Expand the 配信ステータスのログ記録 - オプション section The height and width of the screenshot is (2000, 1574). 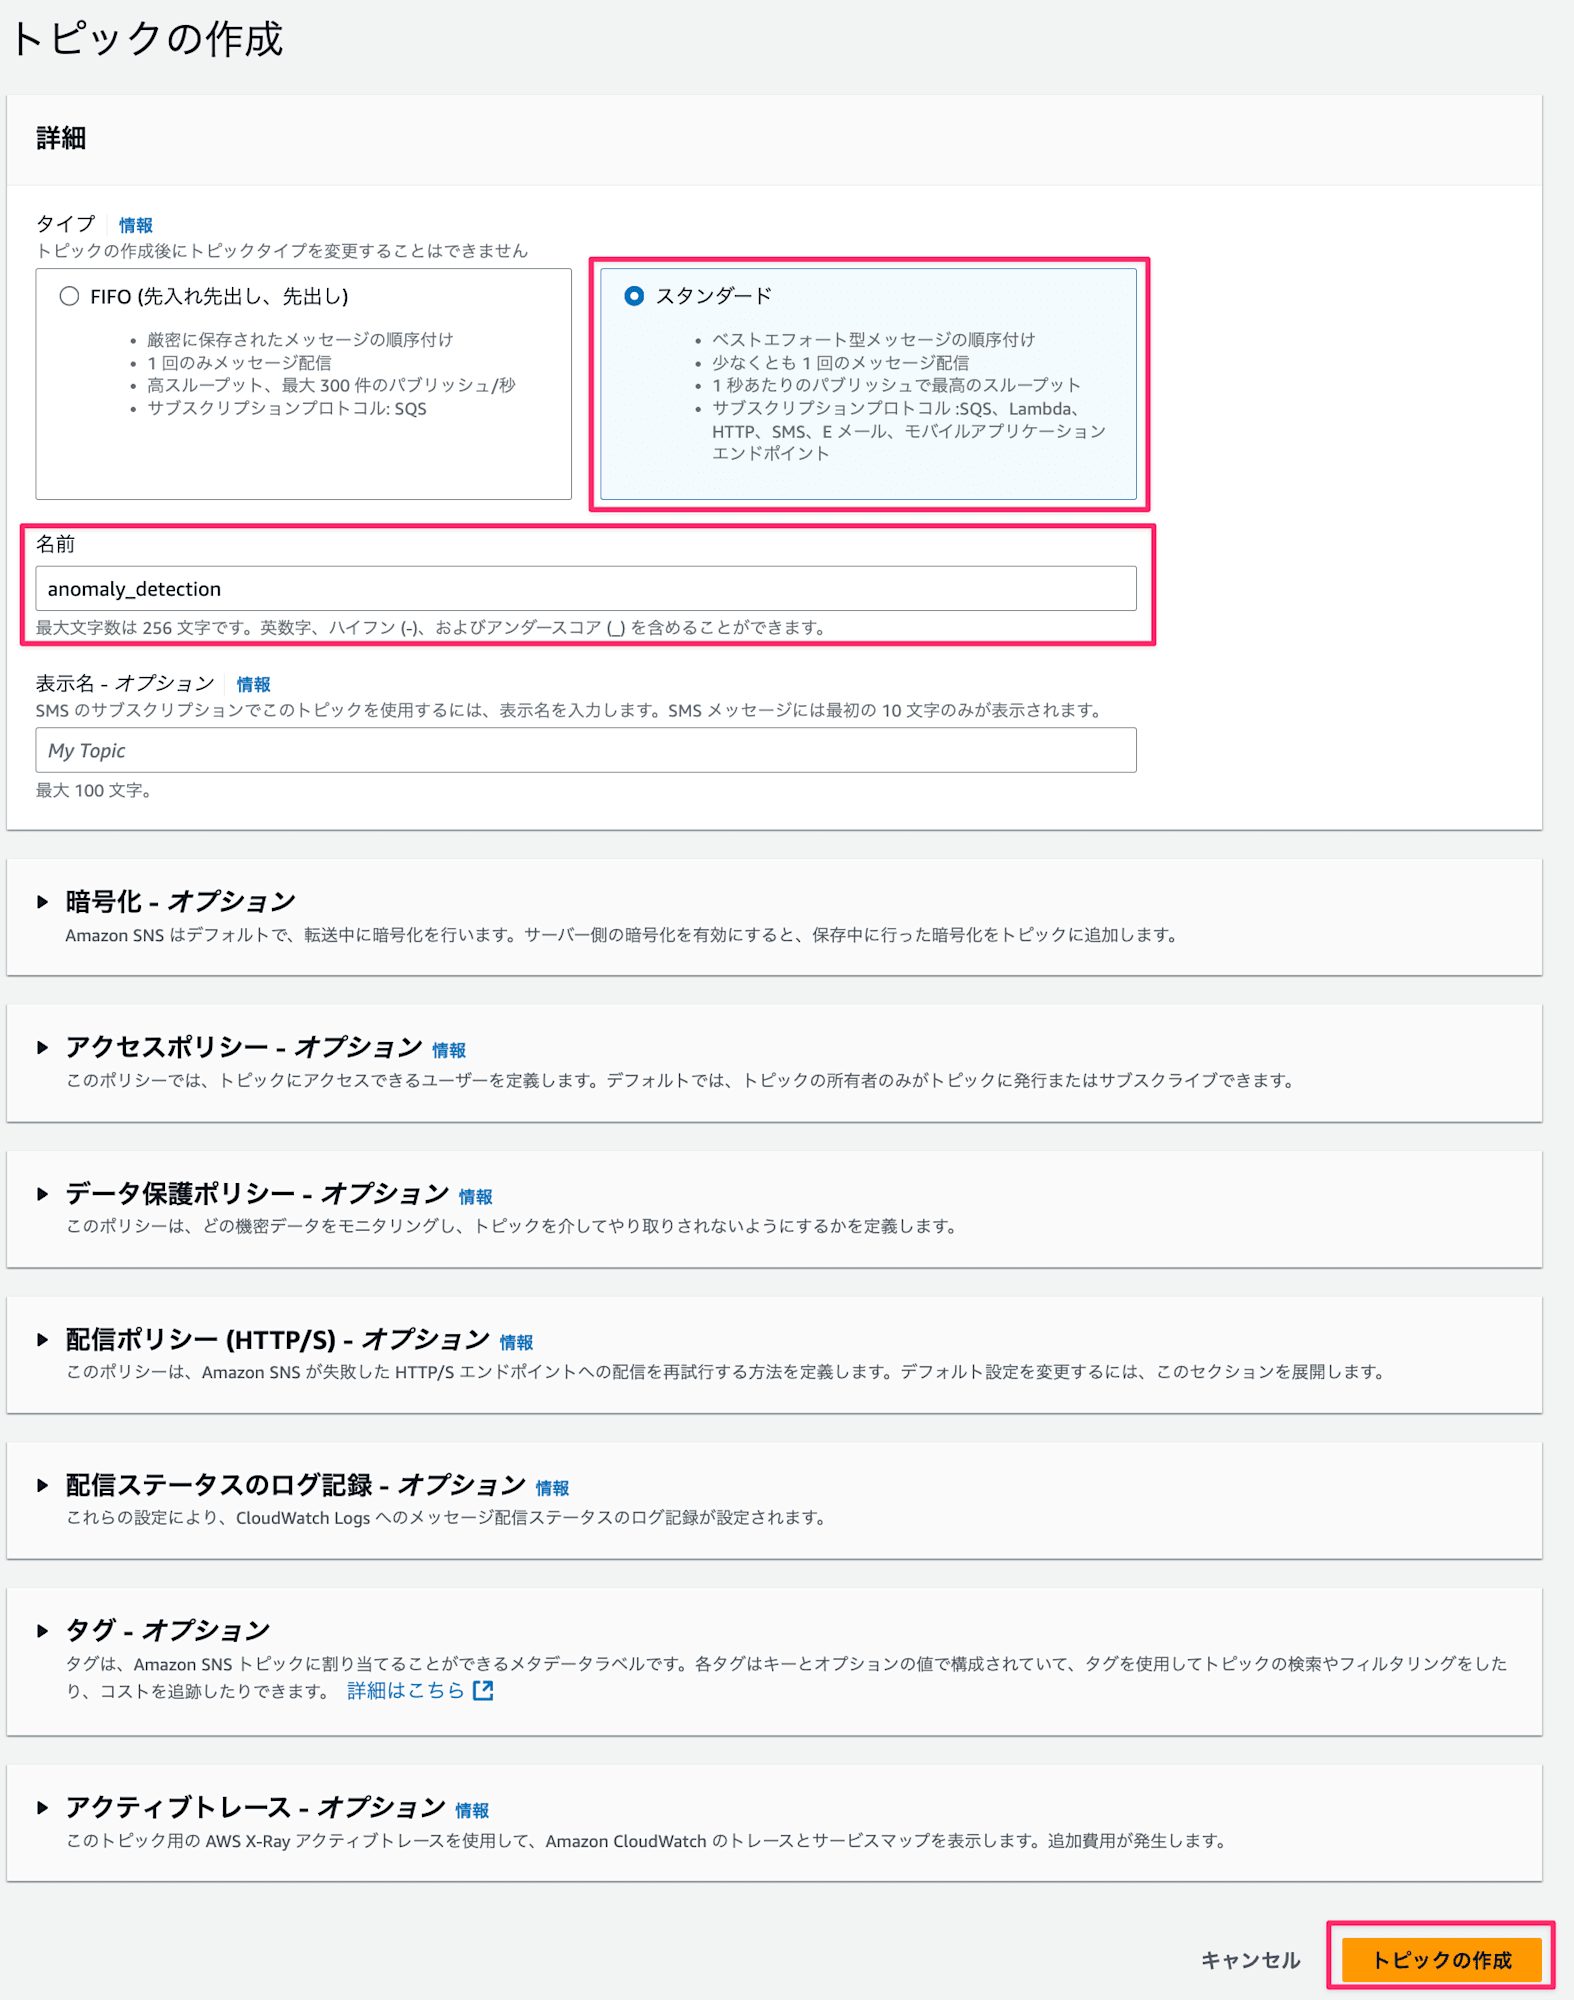click(42, 1486)
